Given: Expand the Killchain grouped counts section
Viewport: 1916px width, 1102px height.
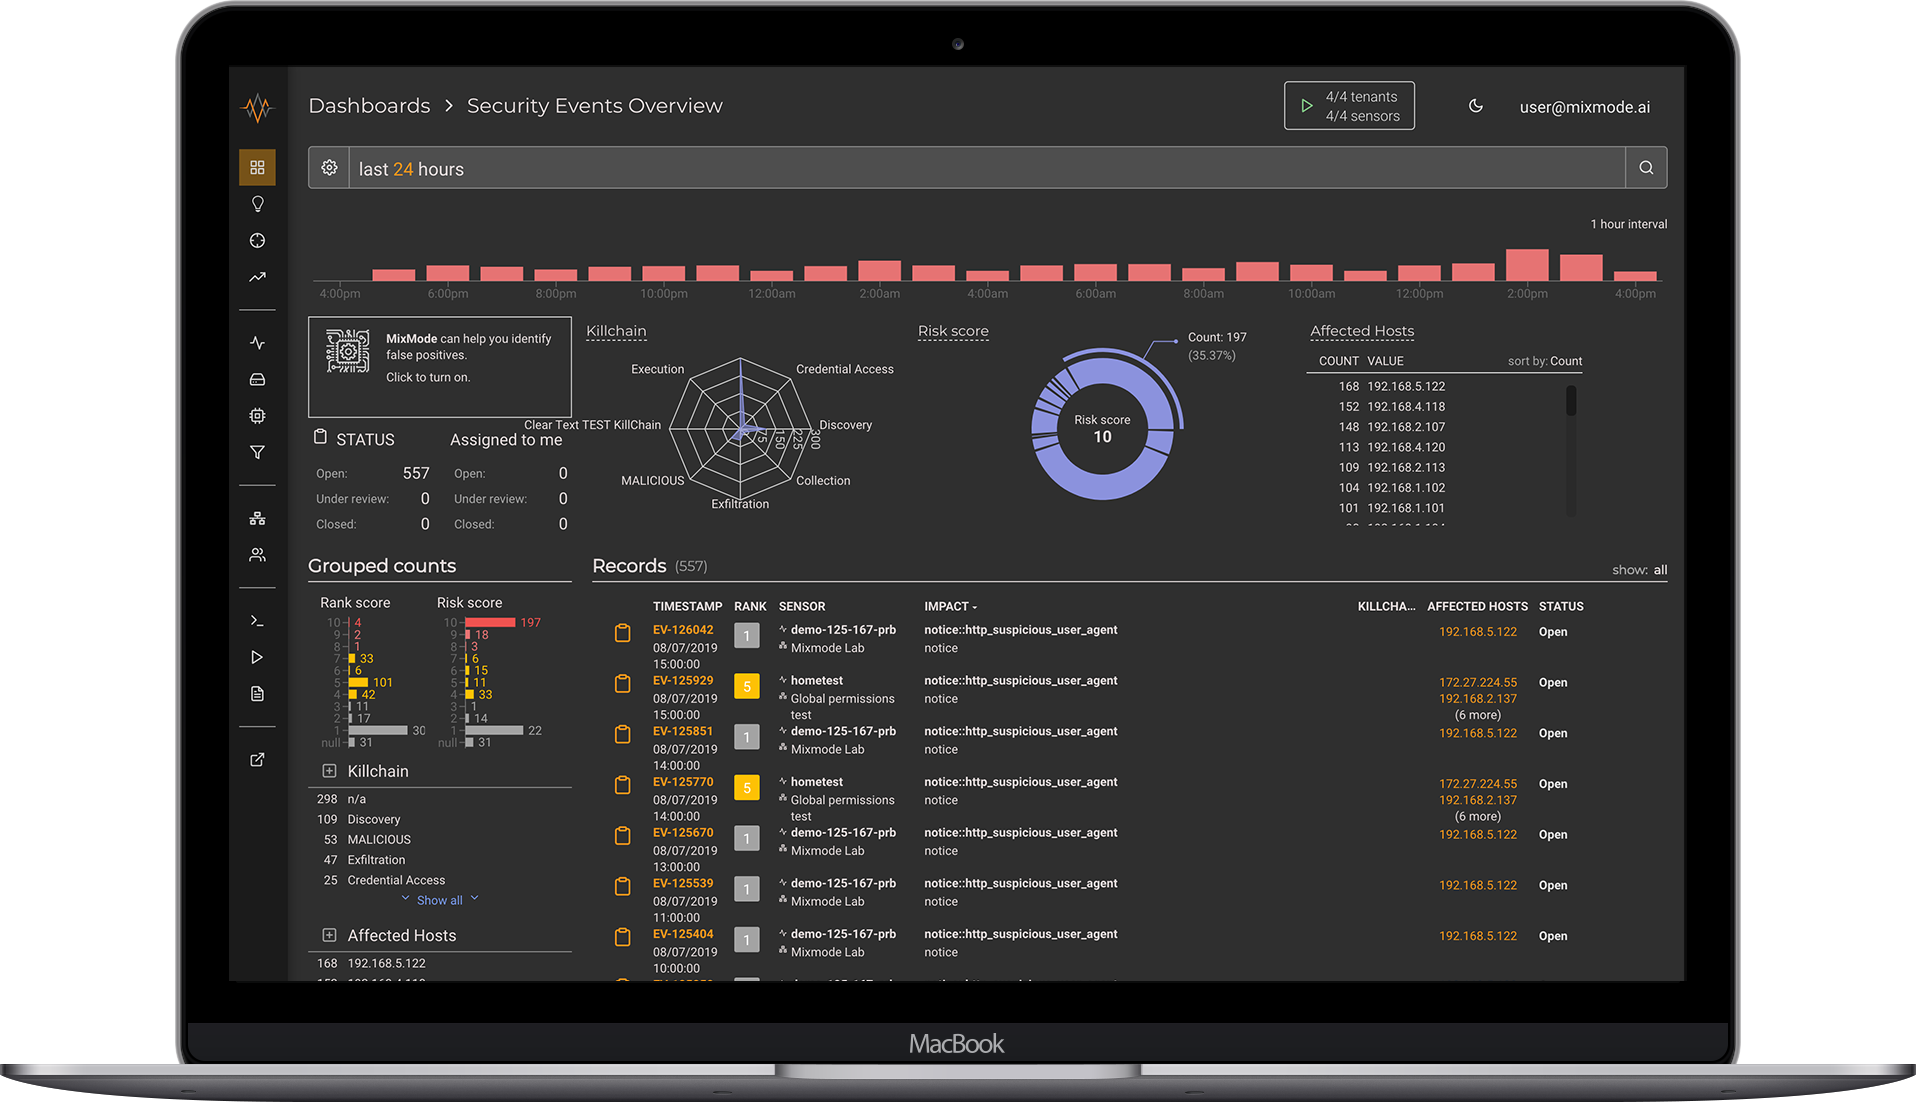Looking at the screenshot, I should [329, 771].
